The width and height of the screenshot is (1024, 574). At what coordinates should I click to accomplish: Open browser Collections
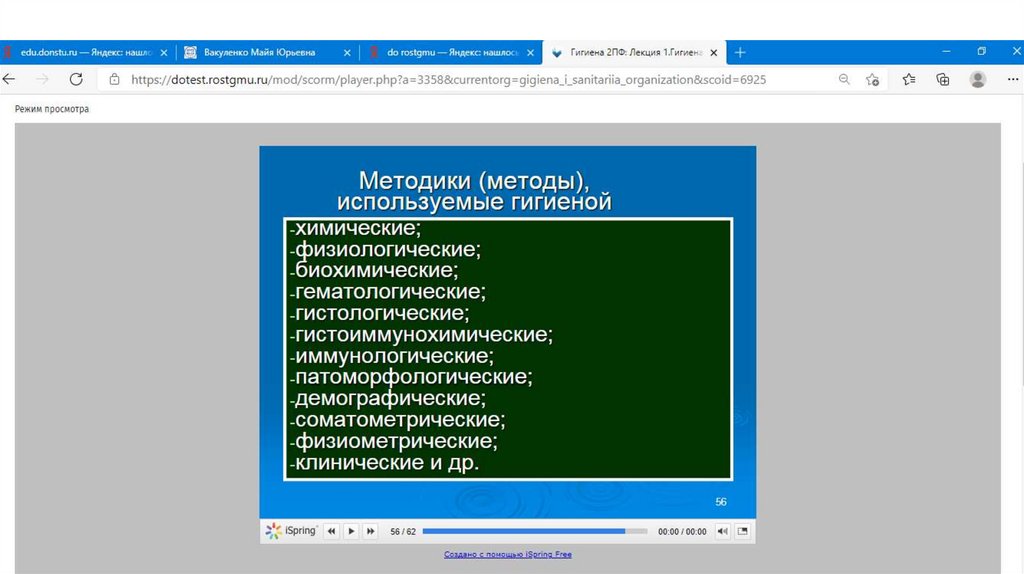(942, 79)
